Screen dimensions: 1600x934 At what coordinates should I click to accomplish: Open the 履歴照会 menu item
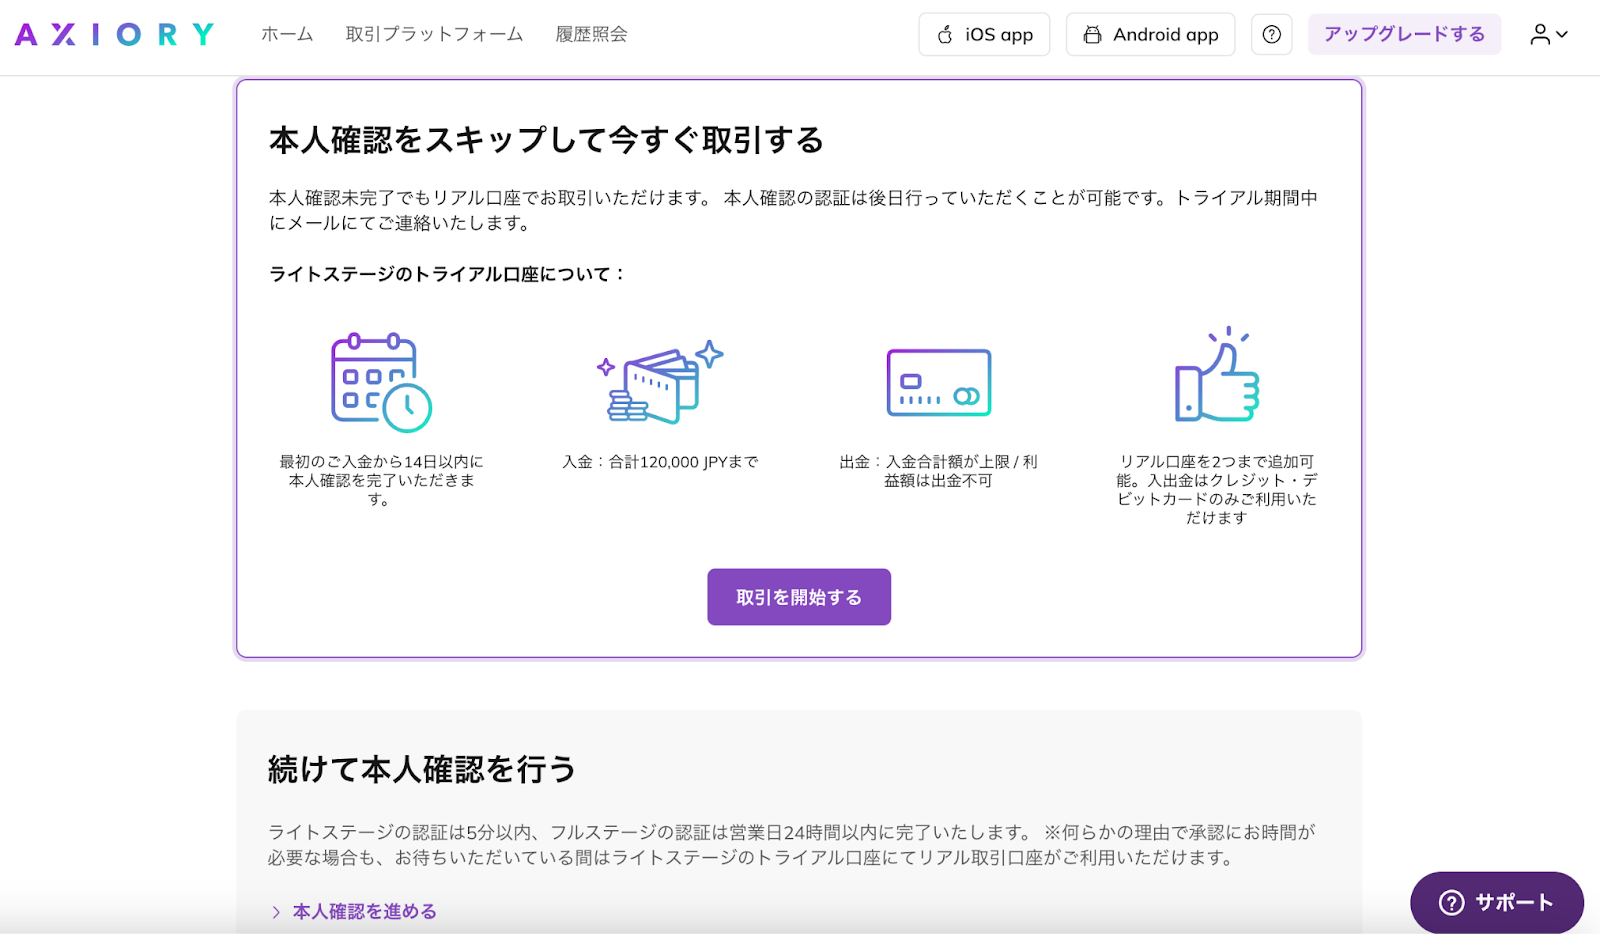591,34
